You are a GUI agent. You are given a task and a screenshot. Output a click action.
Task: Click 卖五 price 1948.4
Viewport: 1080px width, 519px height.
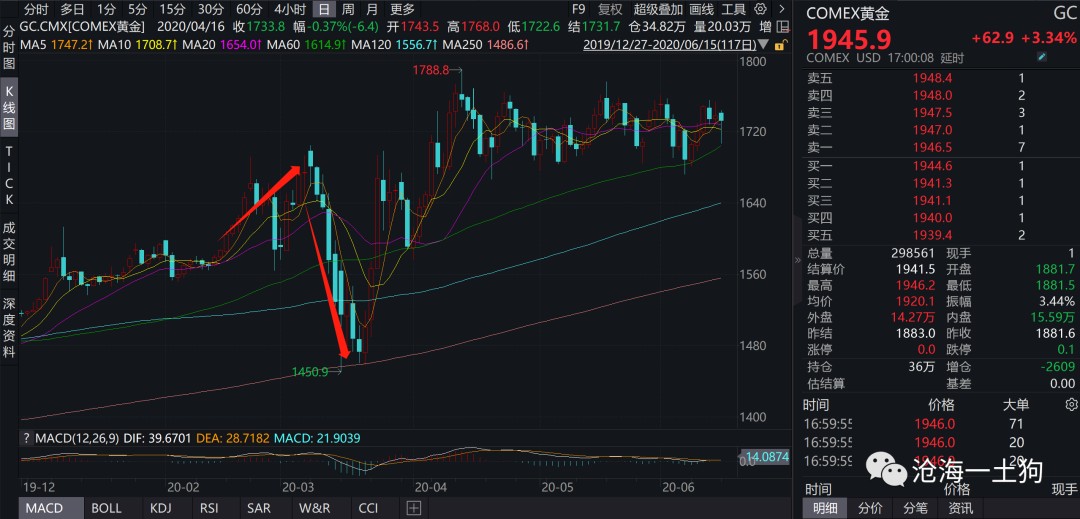933,78
